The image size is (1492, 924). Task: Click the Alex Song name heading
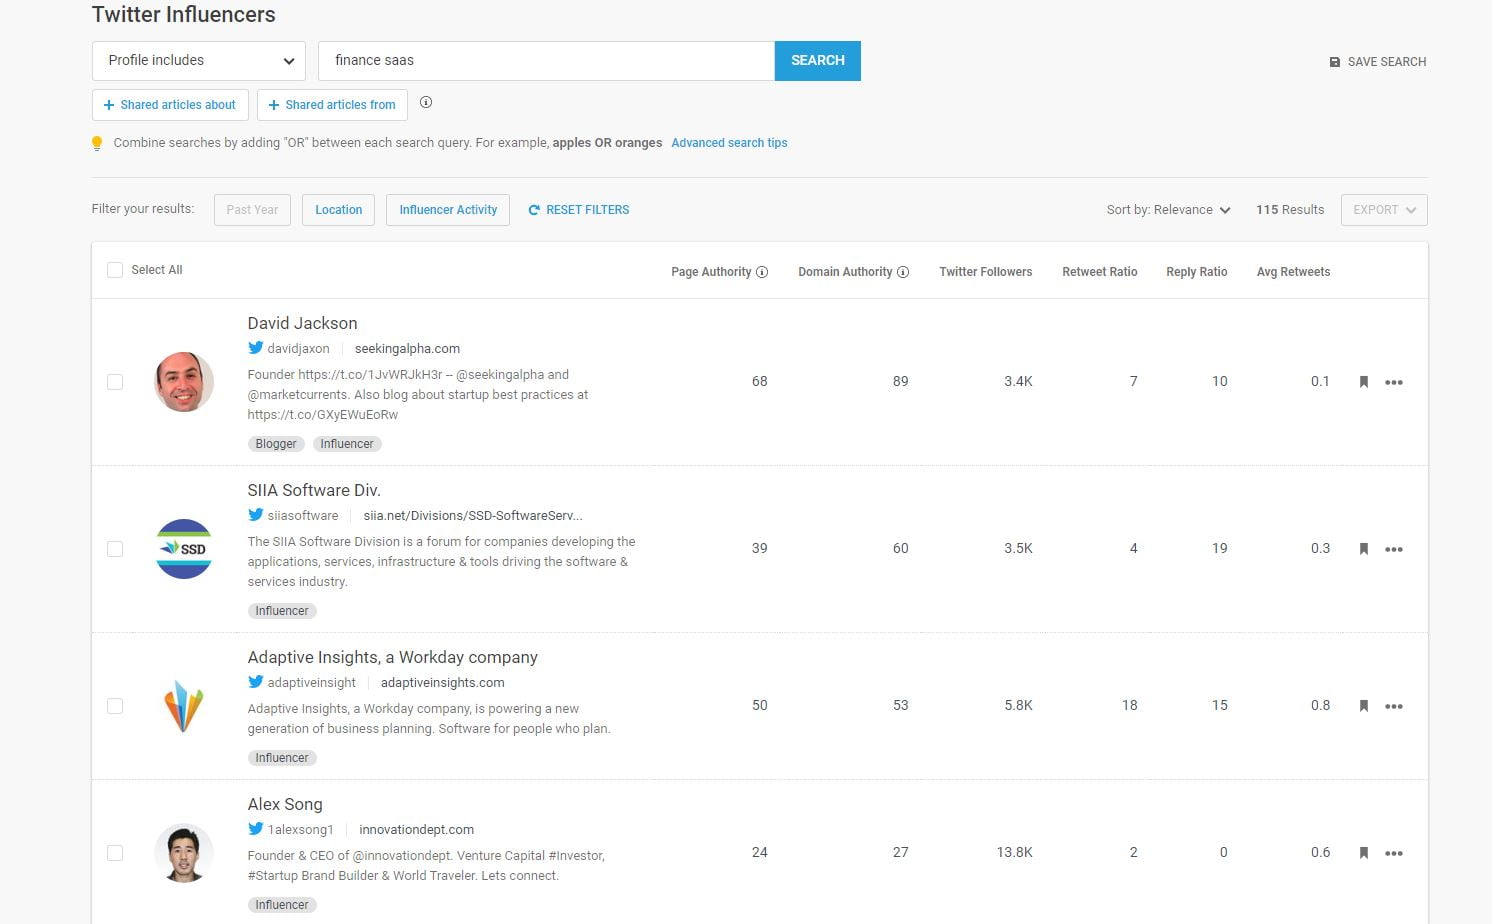285,804
